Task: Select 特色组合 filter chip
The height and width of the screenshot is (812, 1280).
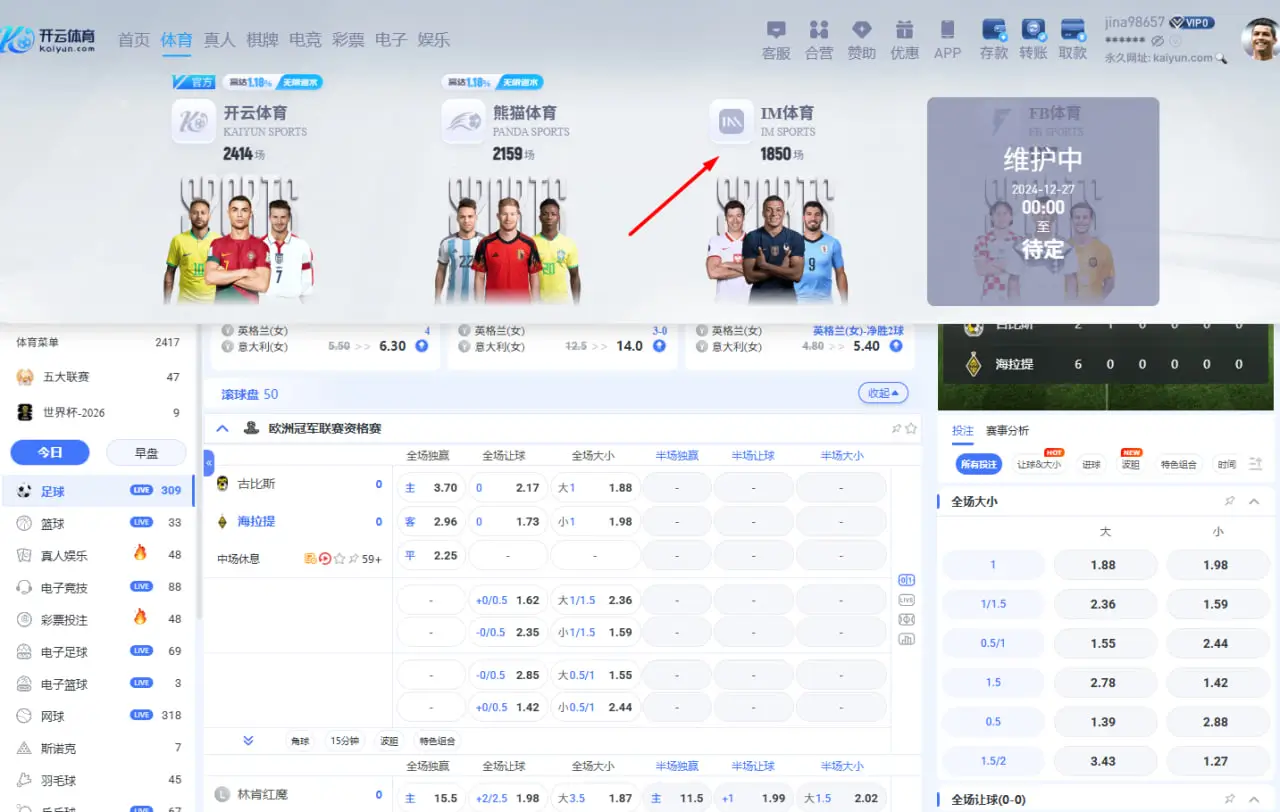Action: coord(1179,464)
